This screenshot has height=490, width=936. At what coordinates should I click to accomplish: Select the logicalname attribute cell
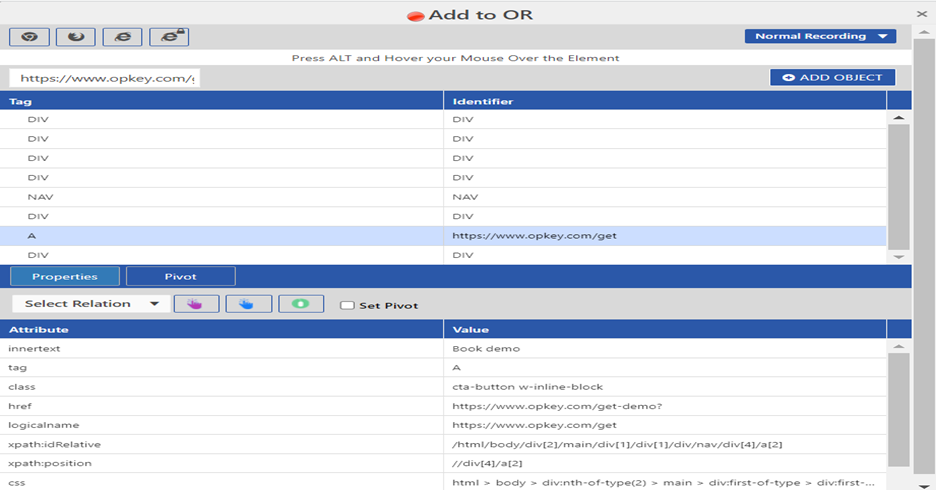click(221, 425)
